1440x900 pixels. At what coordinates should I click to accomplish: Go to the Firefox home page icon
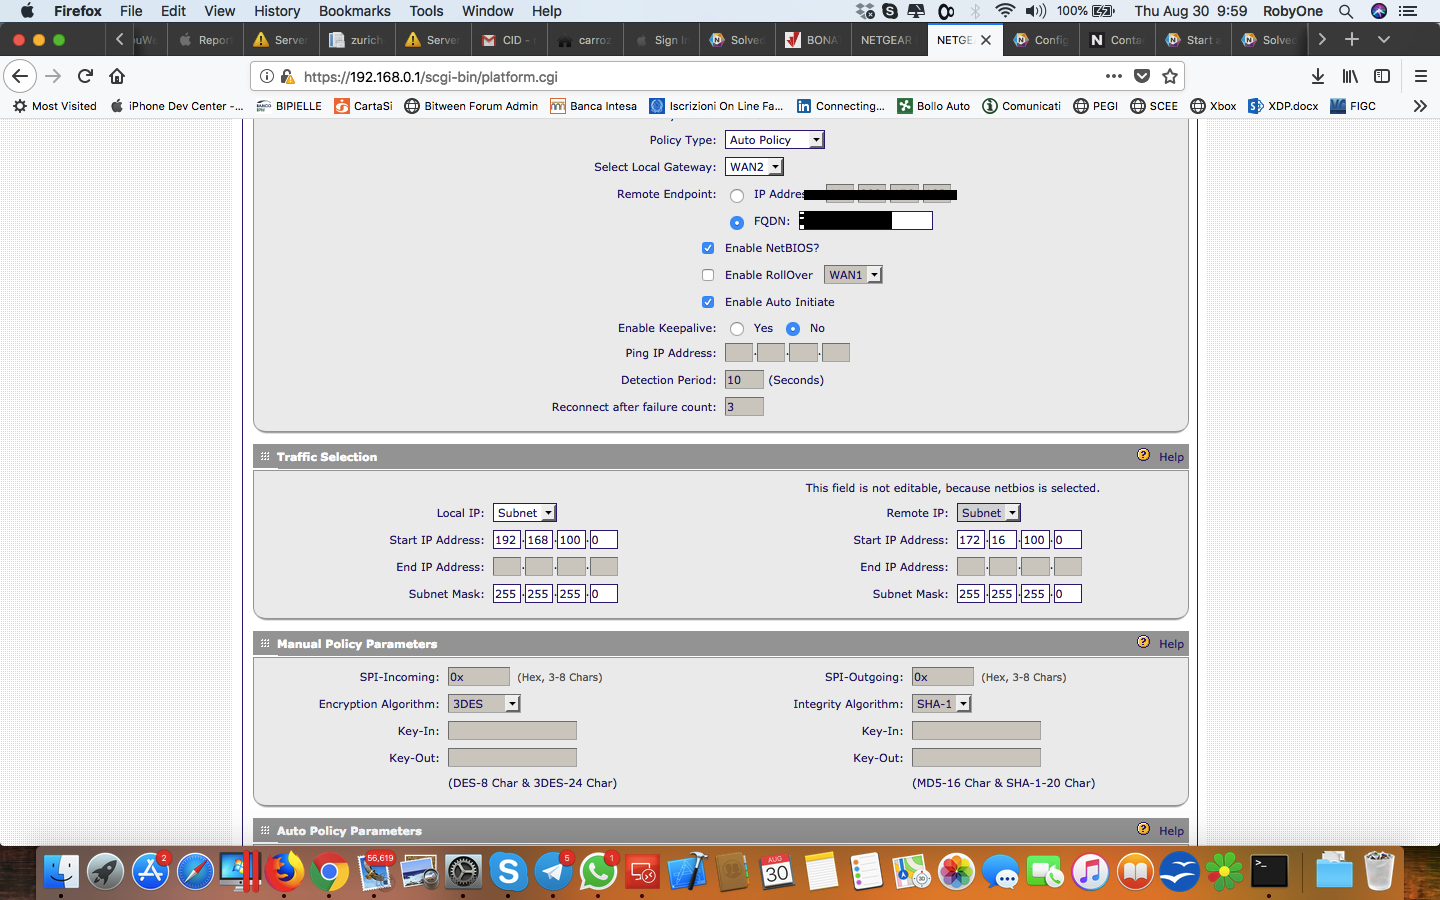(117, 76)
